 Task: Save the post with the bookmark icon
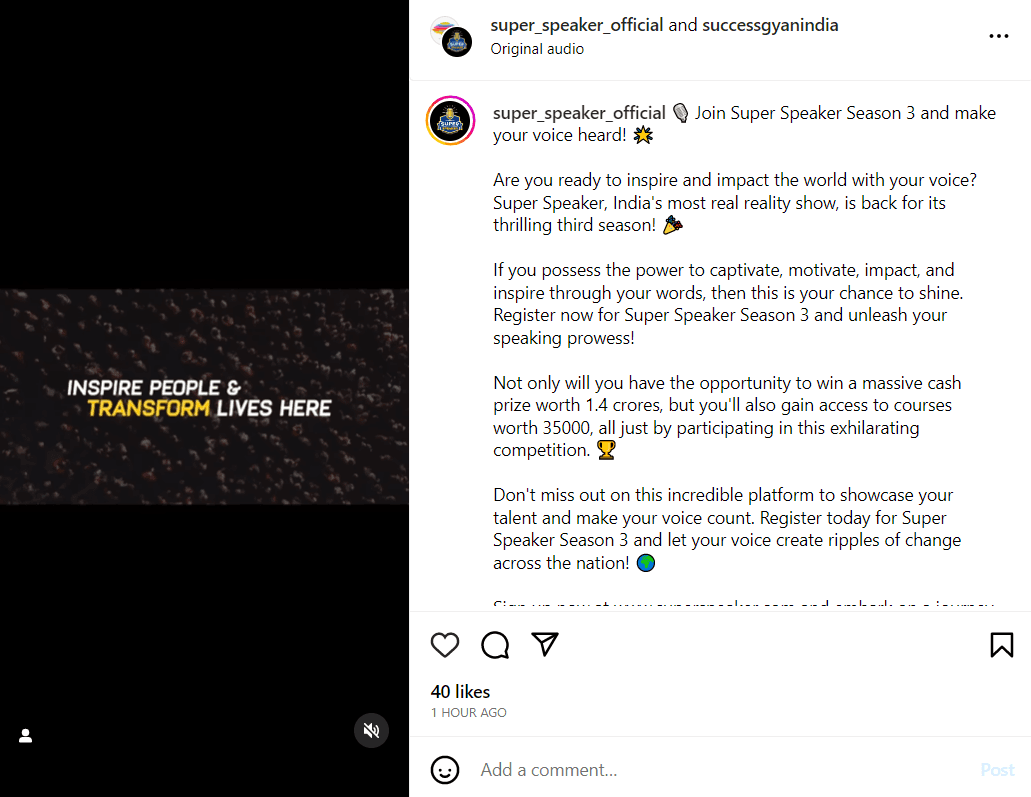[1001, 645]
